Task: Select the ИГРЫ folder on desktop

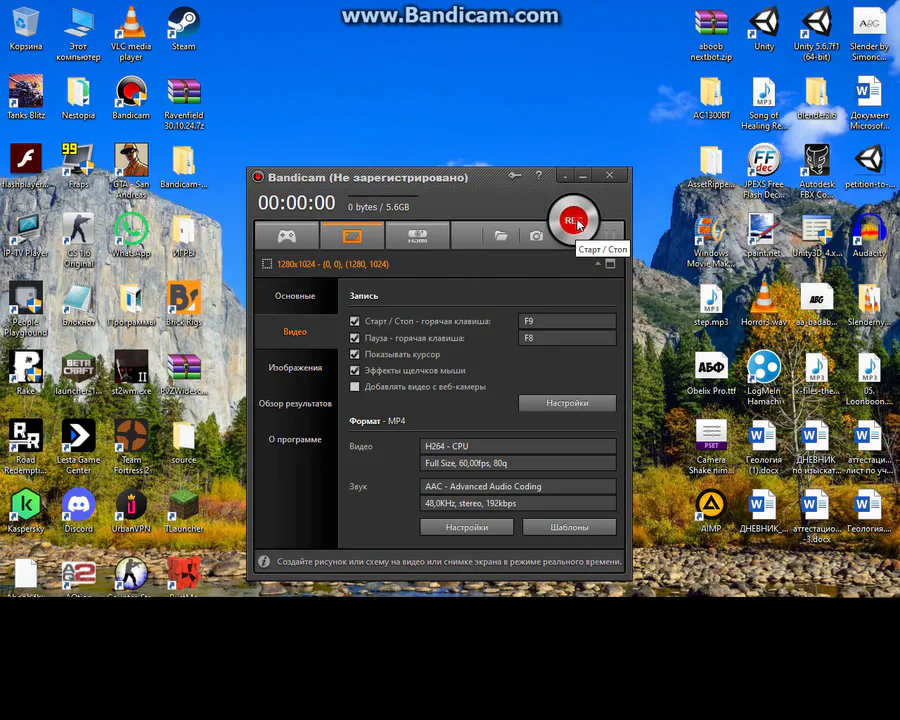Action: pyautogui.click(x=184, y=235)
